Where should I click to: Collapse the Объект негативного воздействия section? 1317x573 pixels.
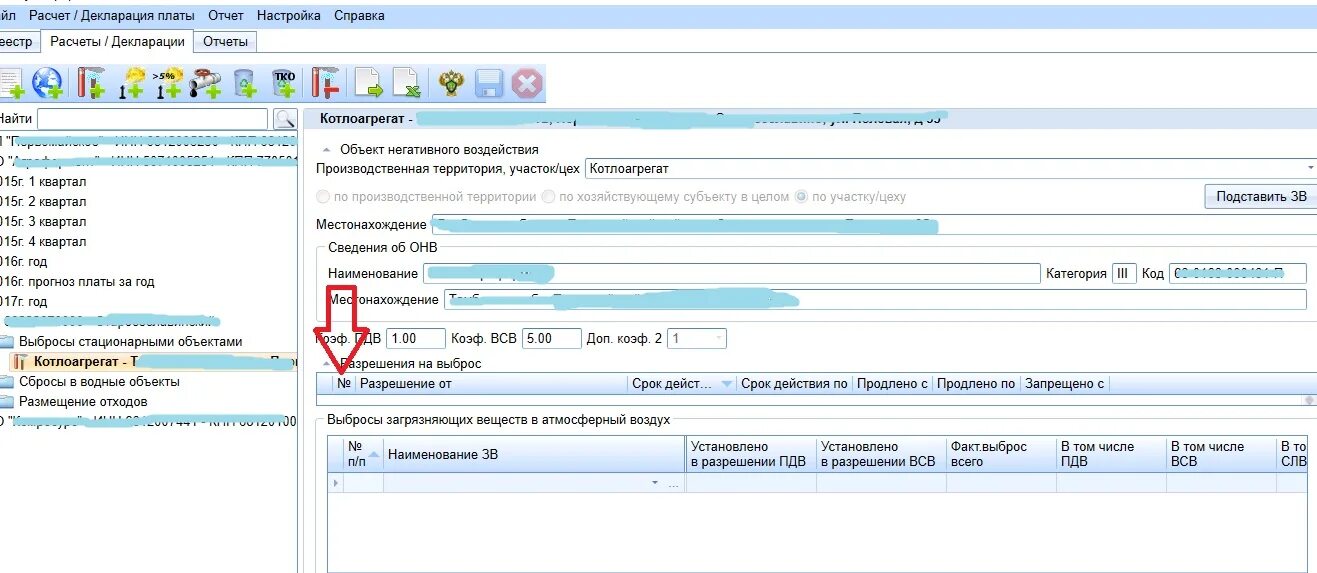tap(326, 150)
